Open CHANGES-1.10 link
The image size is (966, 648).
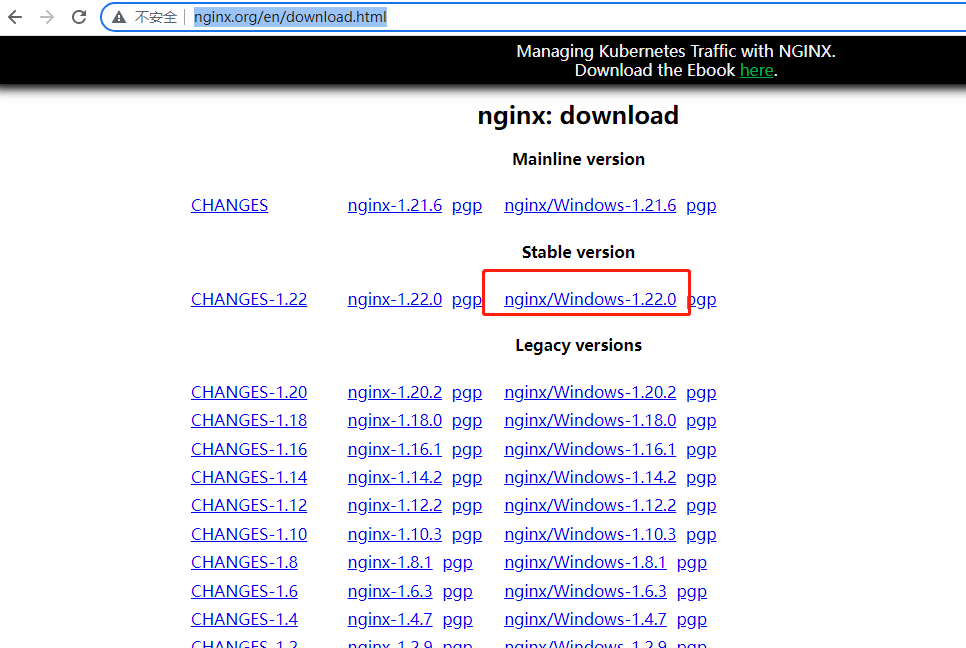pos(249,534)
